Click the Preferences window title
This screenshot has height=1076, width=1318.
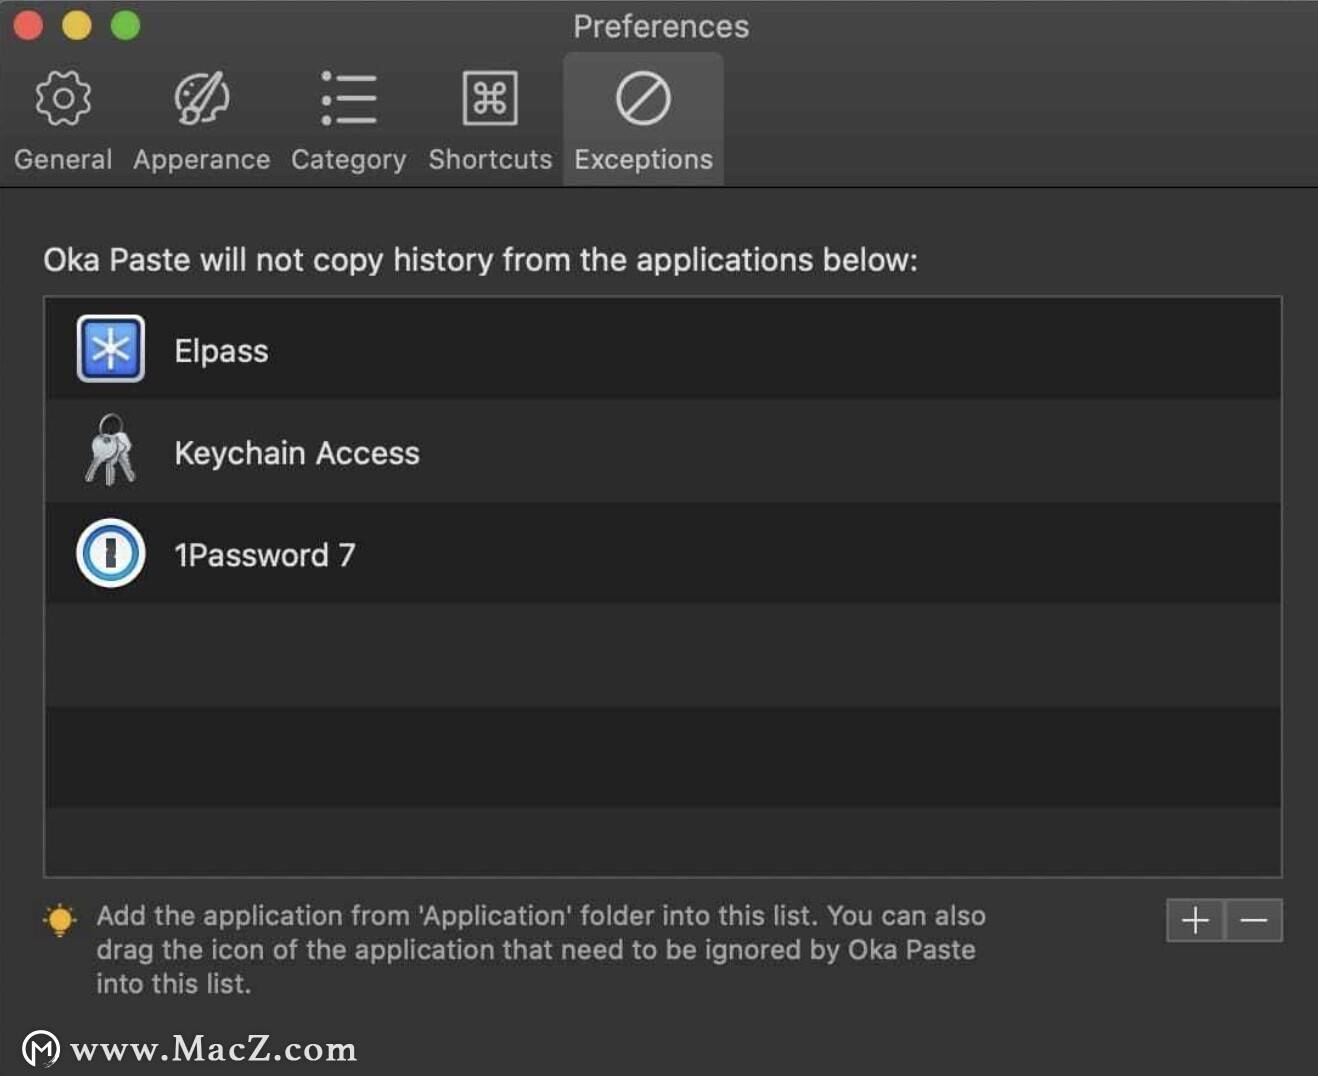click(661, 26)
